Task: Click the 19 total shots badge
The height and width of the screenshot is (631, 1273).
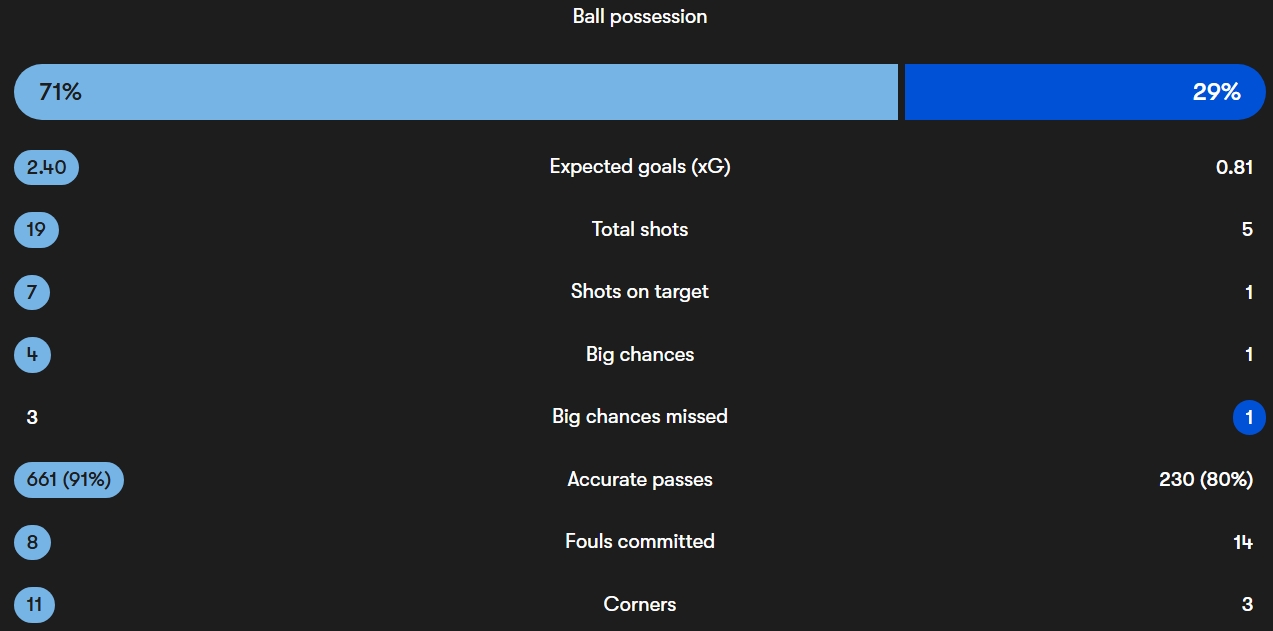Action: coord(36,230)
